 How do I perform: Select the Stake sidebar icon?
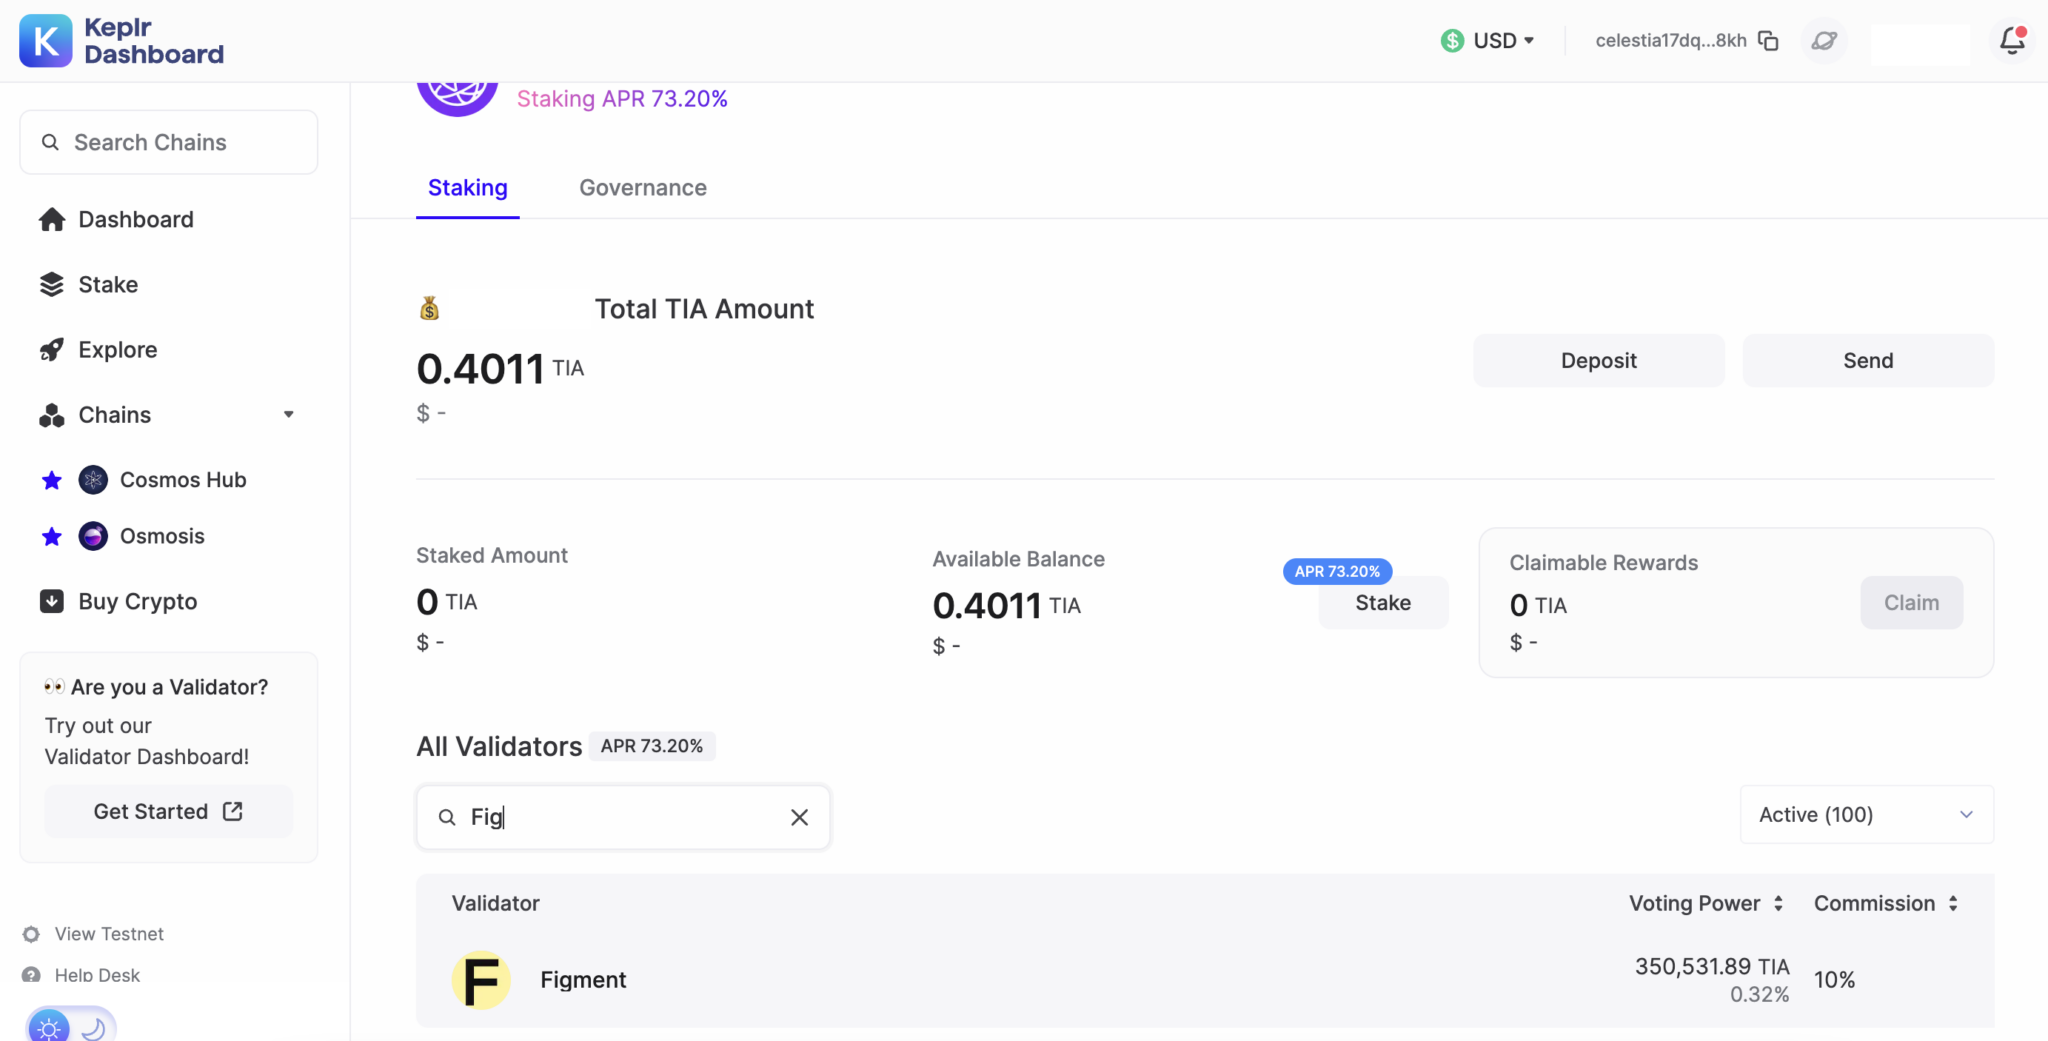[x=51, y=284]
